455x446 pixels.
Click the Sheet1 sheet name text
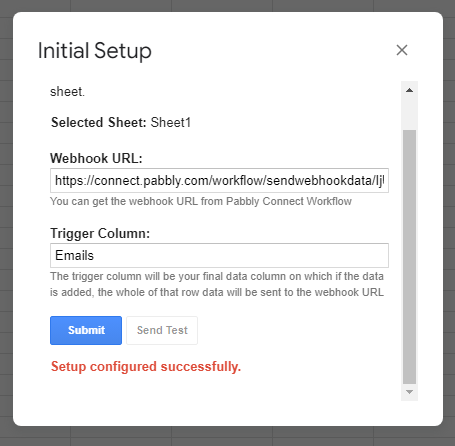(x=171, y=122)
